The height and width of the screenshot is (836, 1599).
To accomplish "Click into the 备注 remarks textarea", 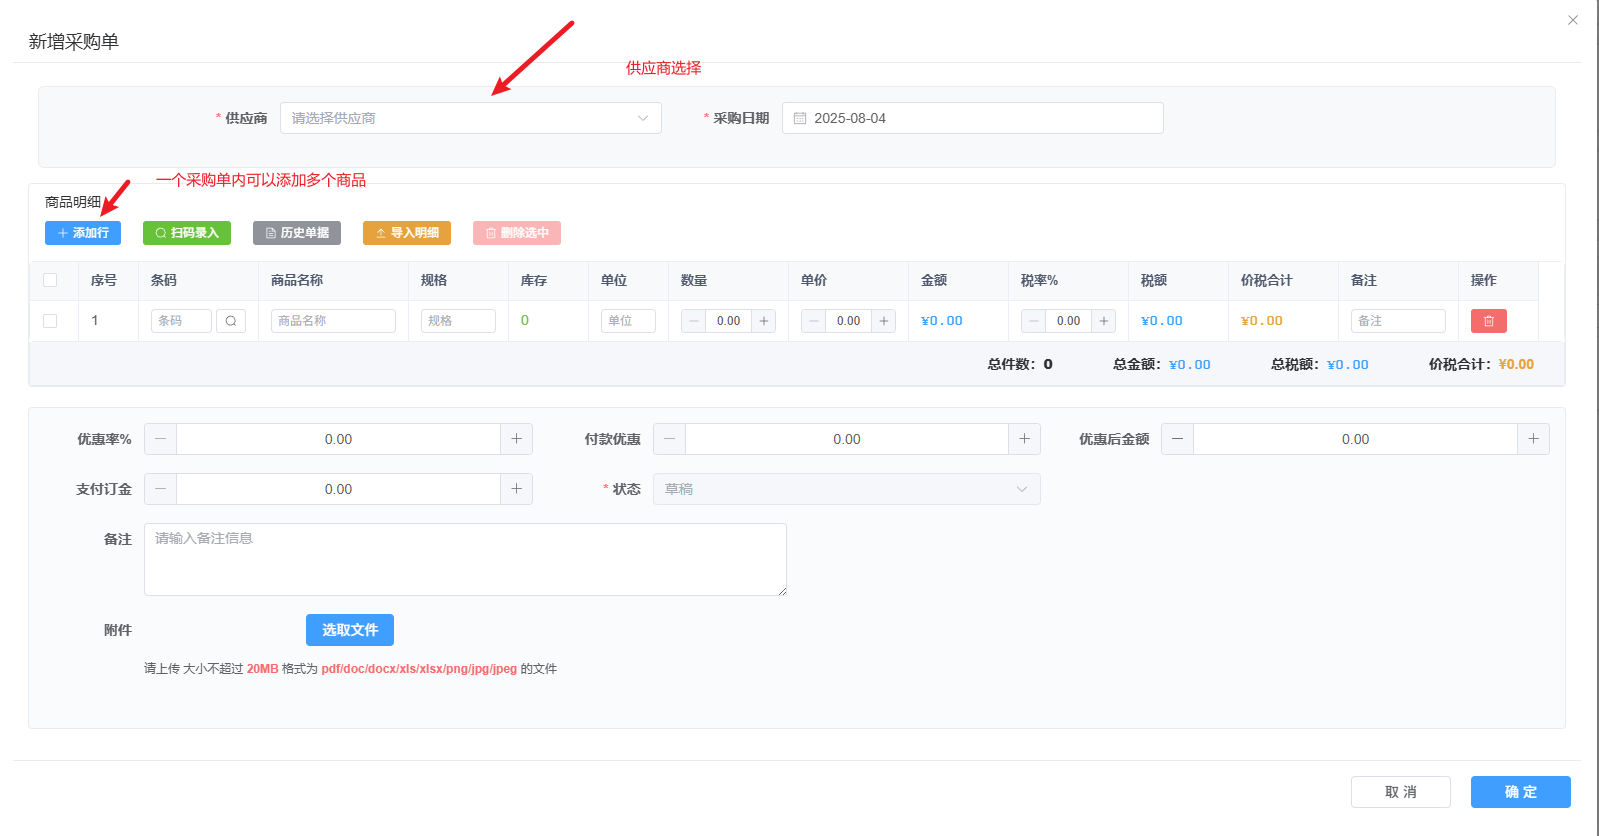I will coord(465,560).
